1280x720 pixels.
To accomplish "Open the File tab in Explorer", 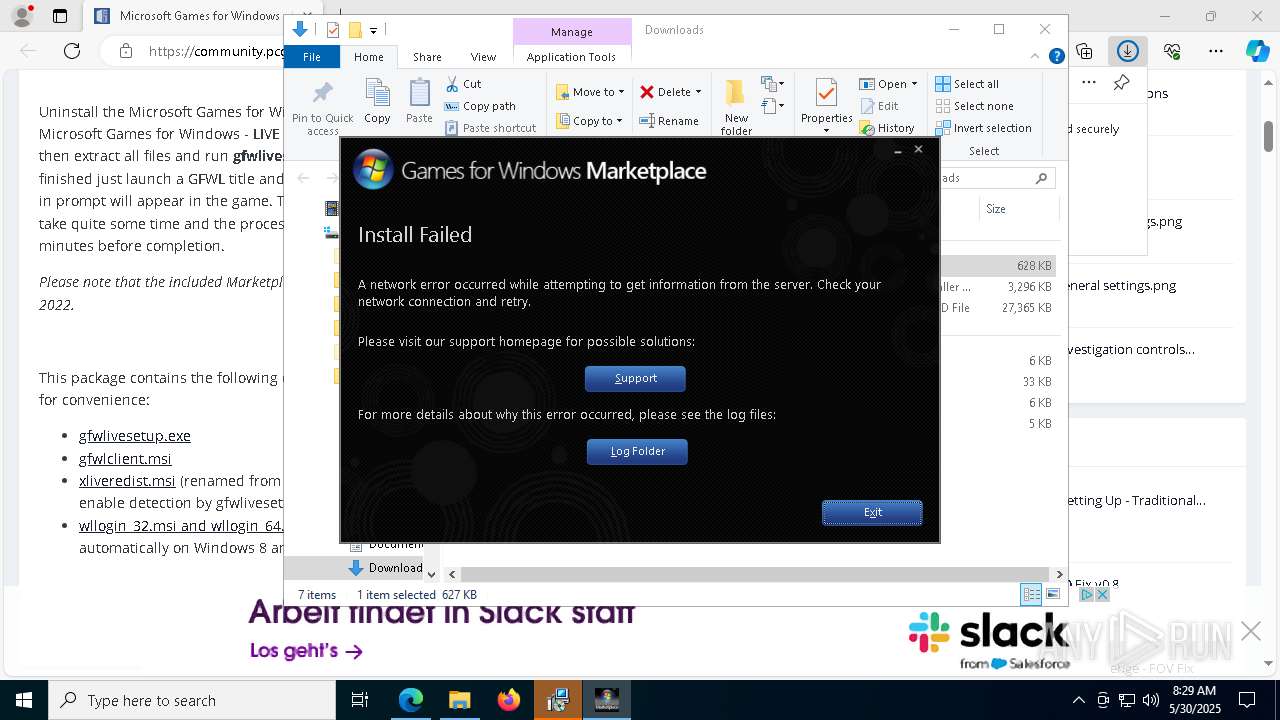I will pyautogui.click(x=312, y=57).
